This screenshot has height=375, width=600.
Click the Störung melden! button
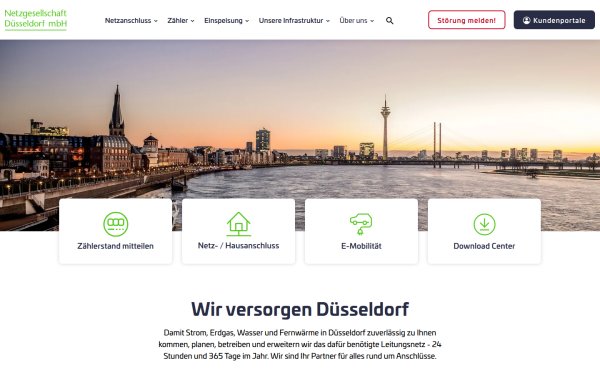[466, 20]
